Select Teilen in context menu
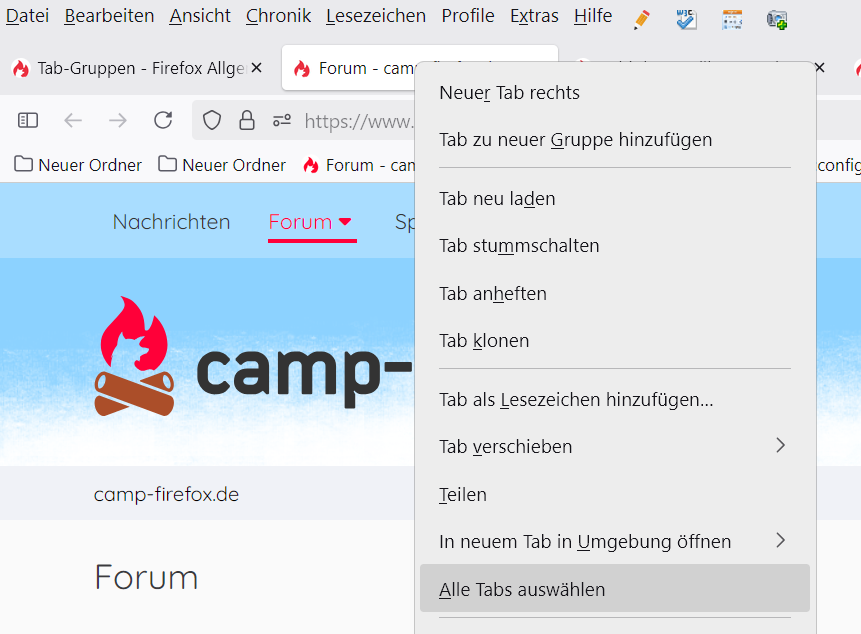 (615, 495)
